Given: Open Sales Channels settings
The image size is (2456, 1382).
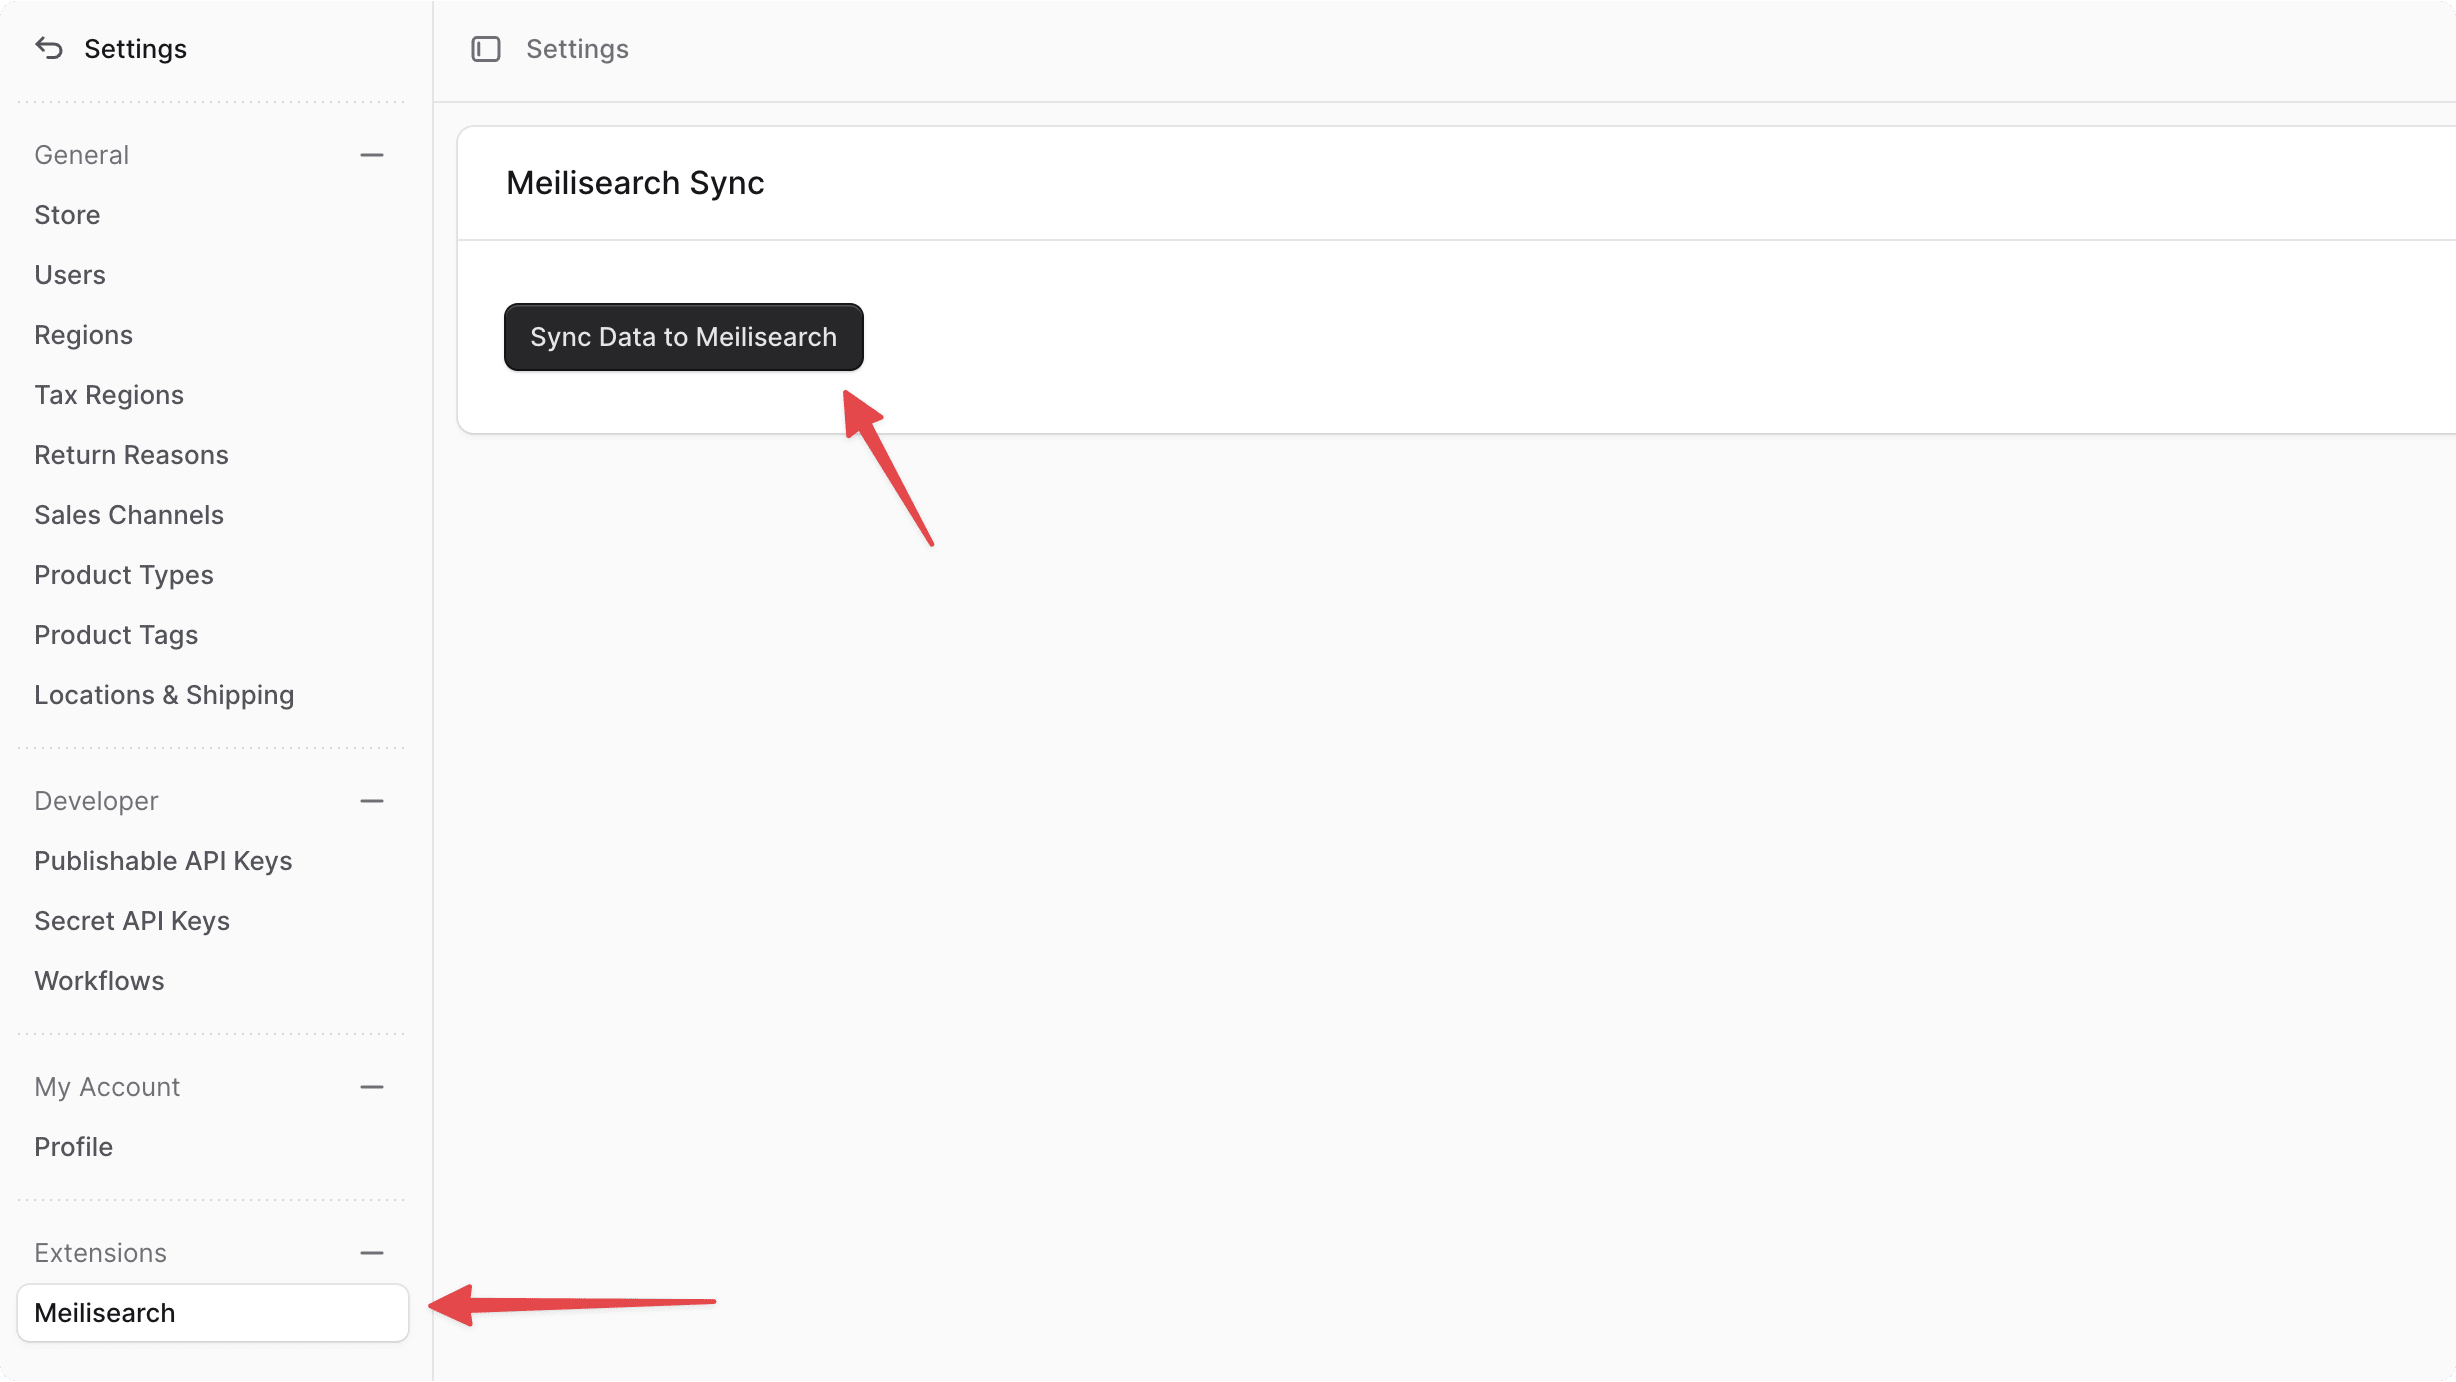Looking at the screenshot, I should click(x=128, y=514).
